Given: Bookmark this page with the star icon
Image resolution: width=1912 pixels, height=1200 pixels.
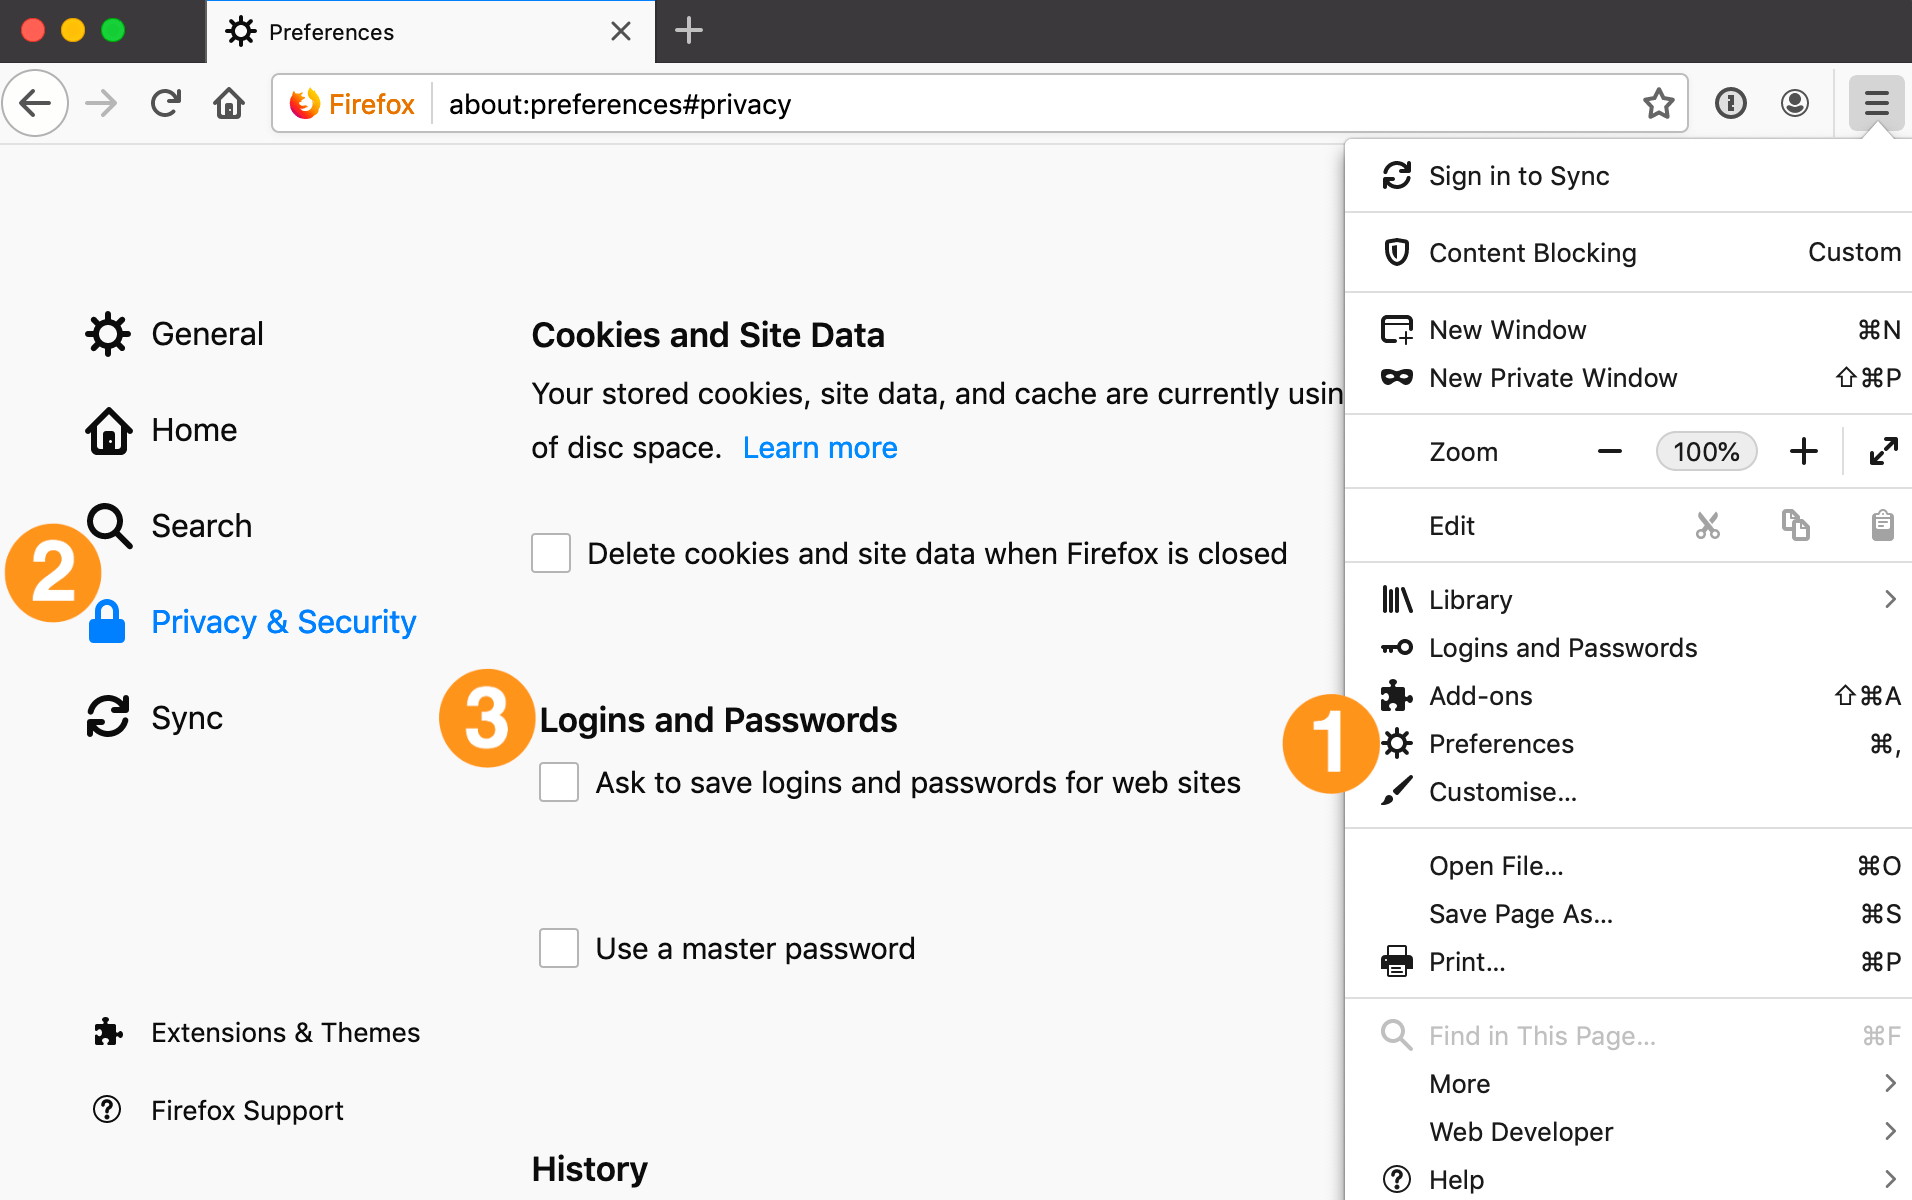Looking at the screenshot, I should click(x=1659, y=103).
